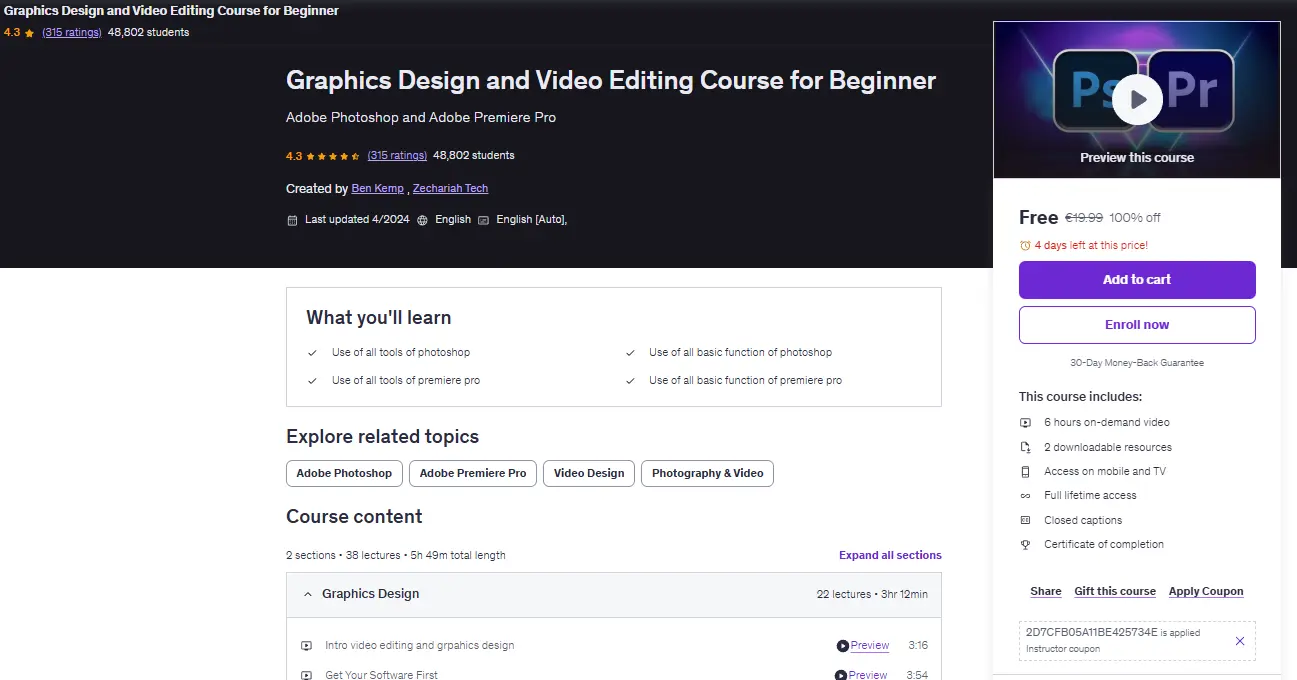Image resolution: width=1297 pixels, height=680 pixels.
Task: Click the 22 lectures • 3hr 12min text
Action: point(872,594)
